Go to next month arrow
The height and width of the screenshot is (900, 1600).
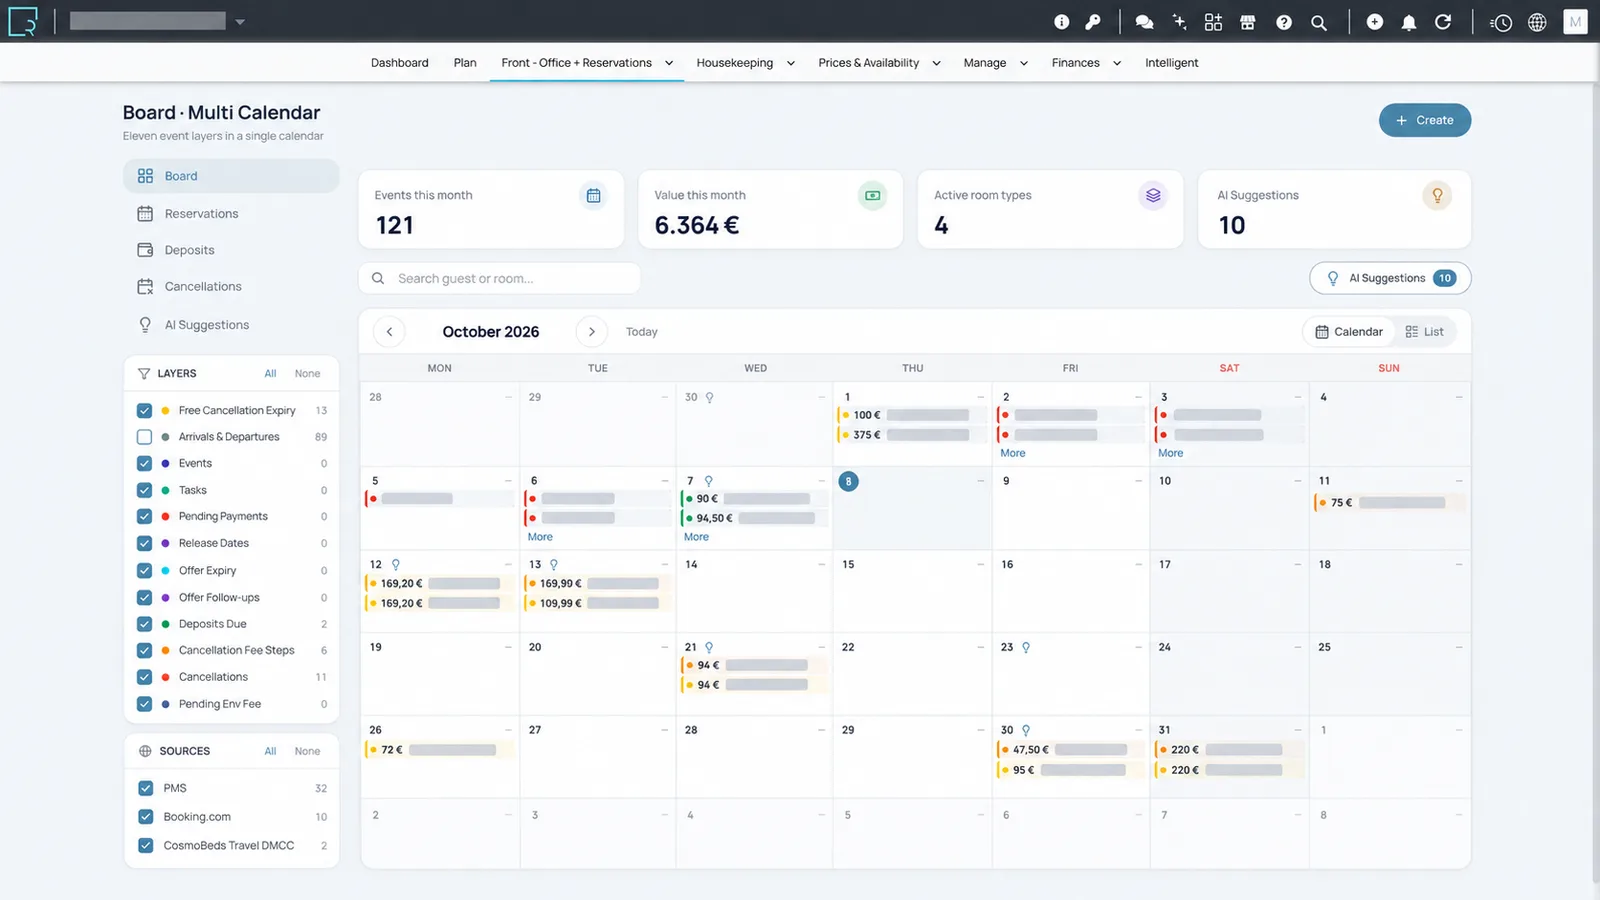coord(592,332)
